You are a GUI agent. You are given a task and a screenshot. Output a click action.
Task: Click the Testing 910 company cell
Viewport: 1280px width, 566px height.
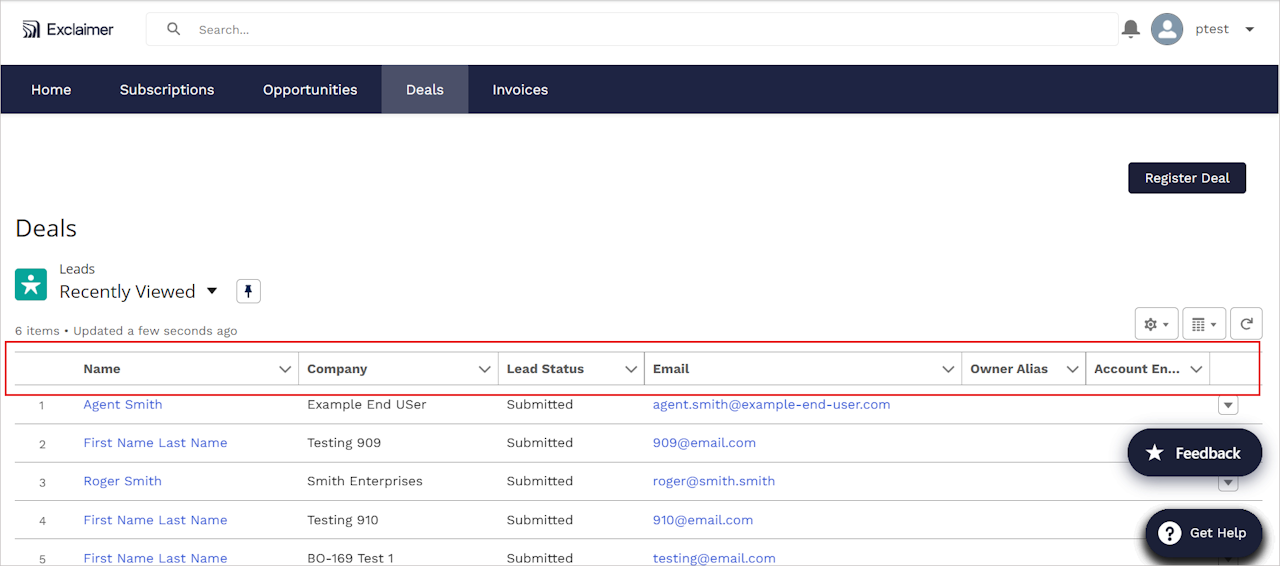click(x=343, y=520)
